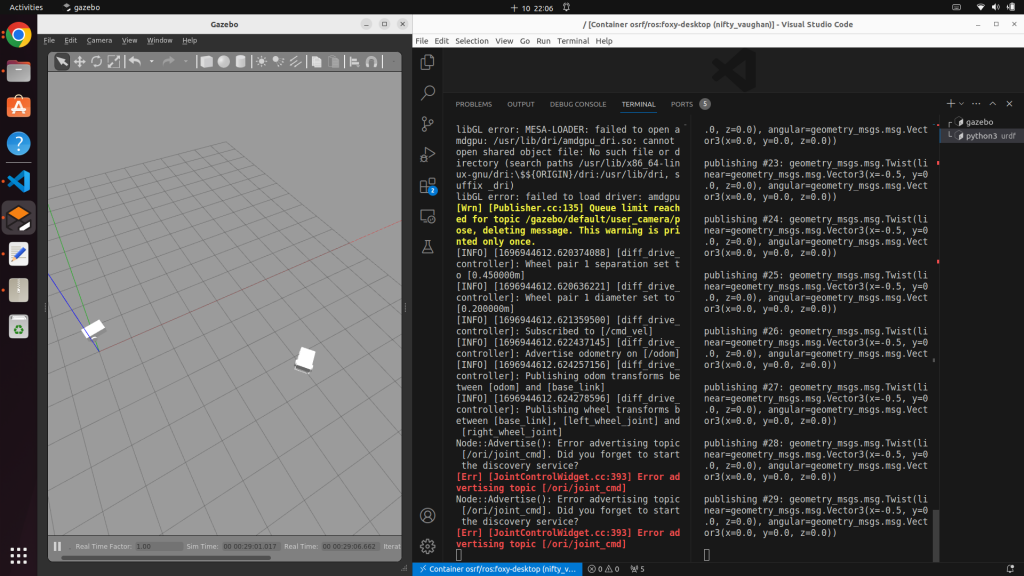Click the align tool icon
Screen dimensions: 1024x576
click(355, 61)
